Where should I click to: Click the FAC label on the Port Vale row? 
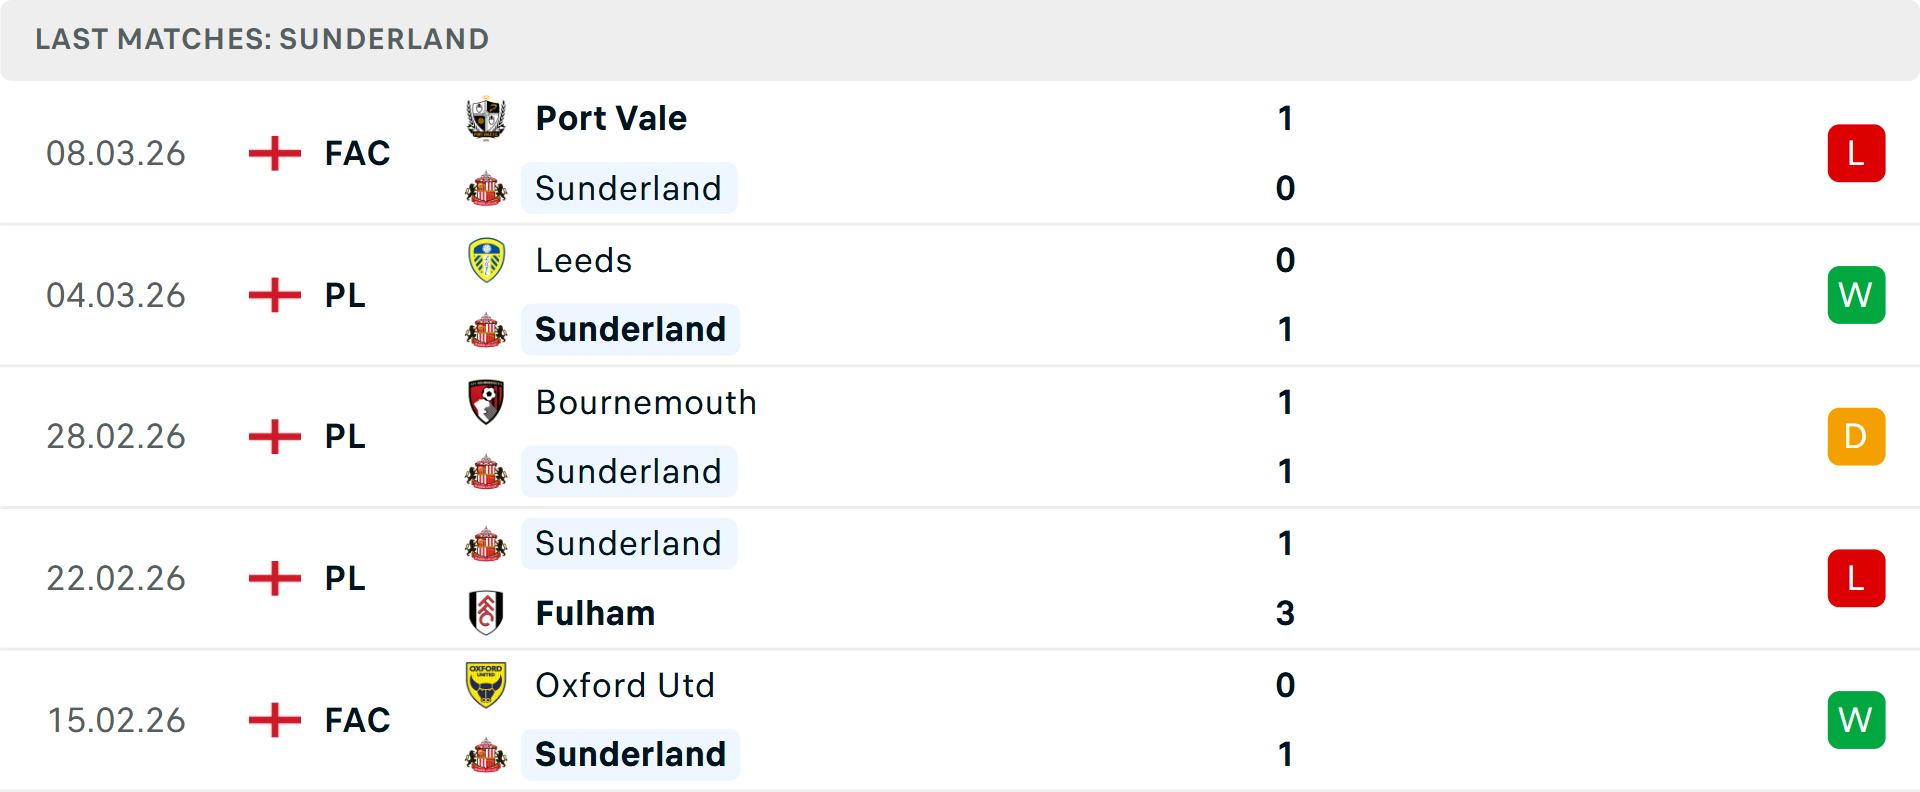pyautogui.click(x=356, y=152)
